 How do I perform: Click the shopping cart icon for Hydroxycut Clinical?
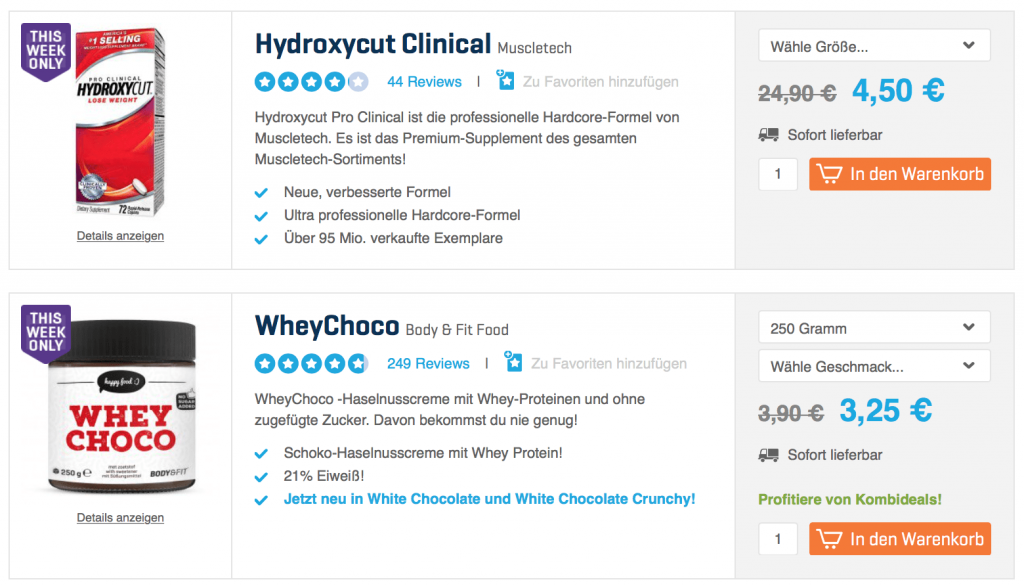click(x=830, y=173)
